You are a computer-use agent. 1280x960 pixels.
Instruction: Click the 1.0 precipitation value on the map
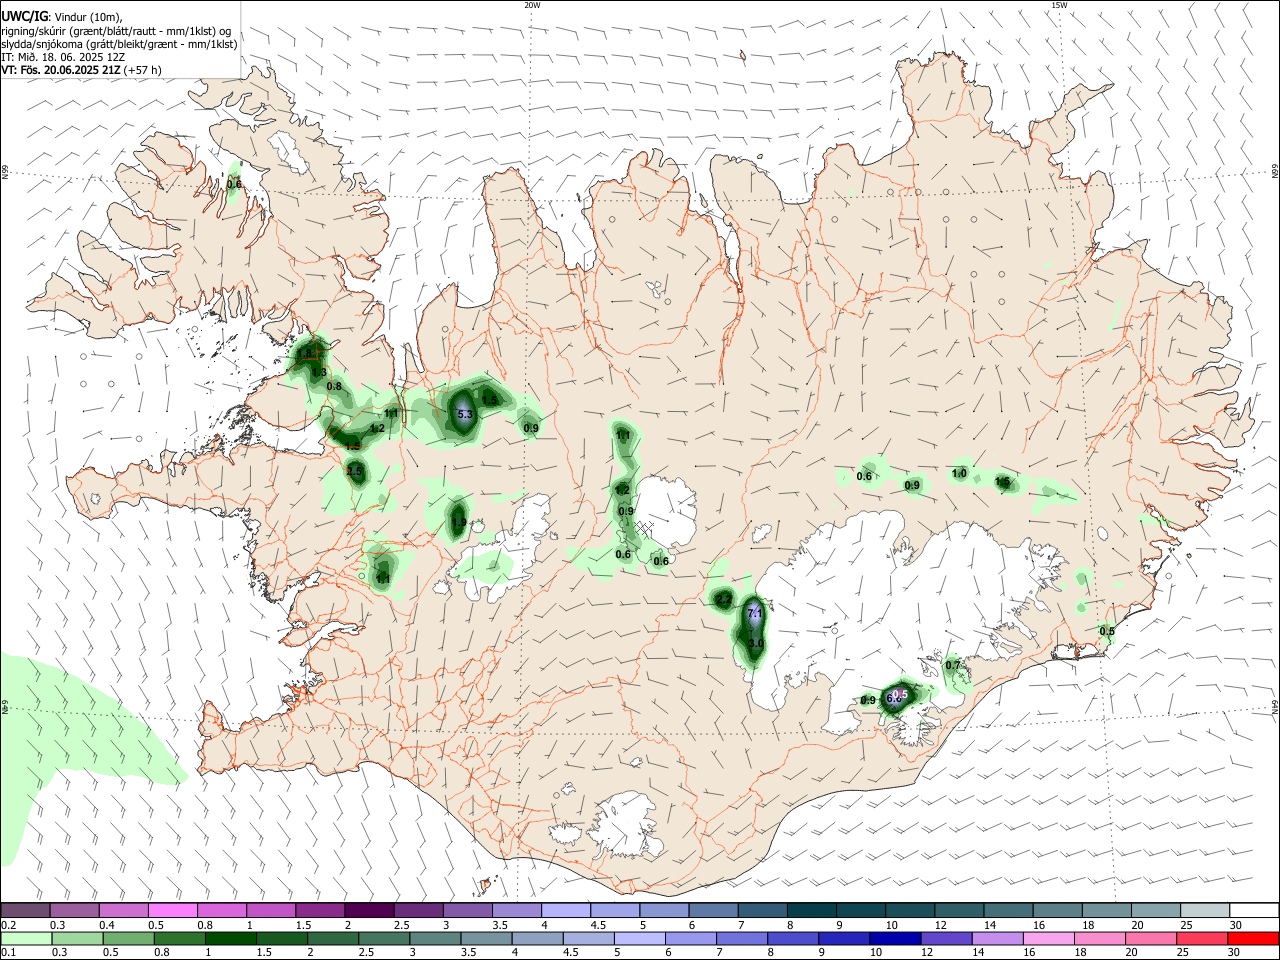click(x=959, y=473)
